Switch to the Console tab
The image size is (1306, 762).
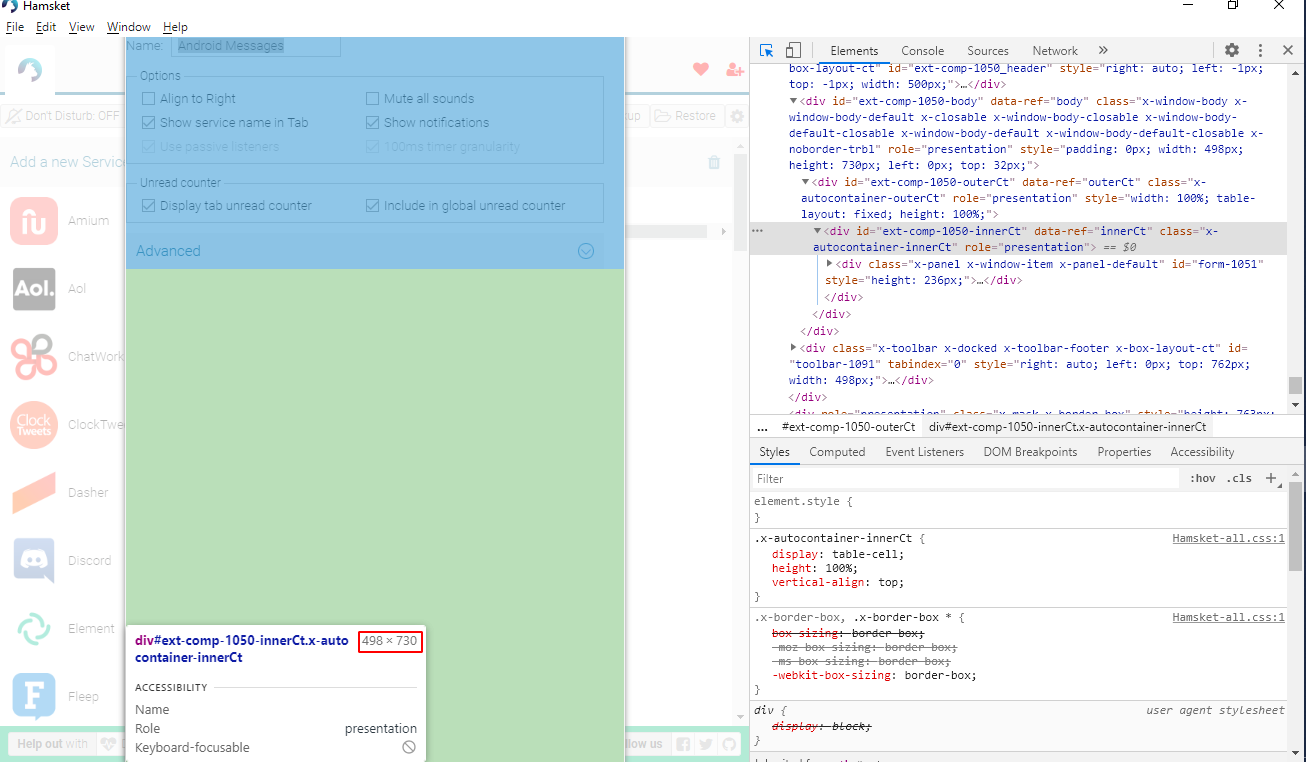point(922,51)
